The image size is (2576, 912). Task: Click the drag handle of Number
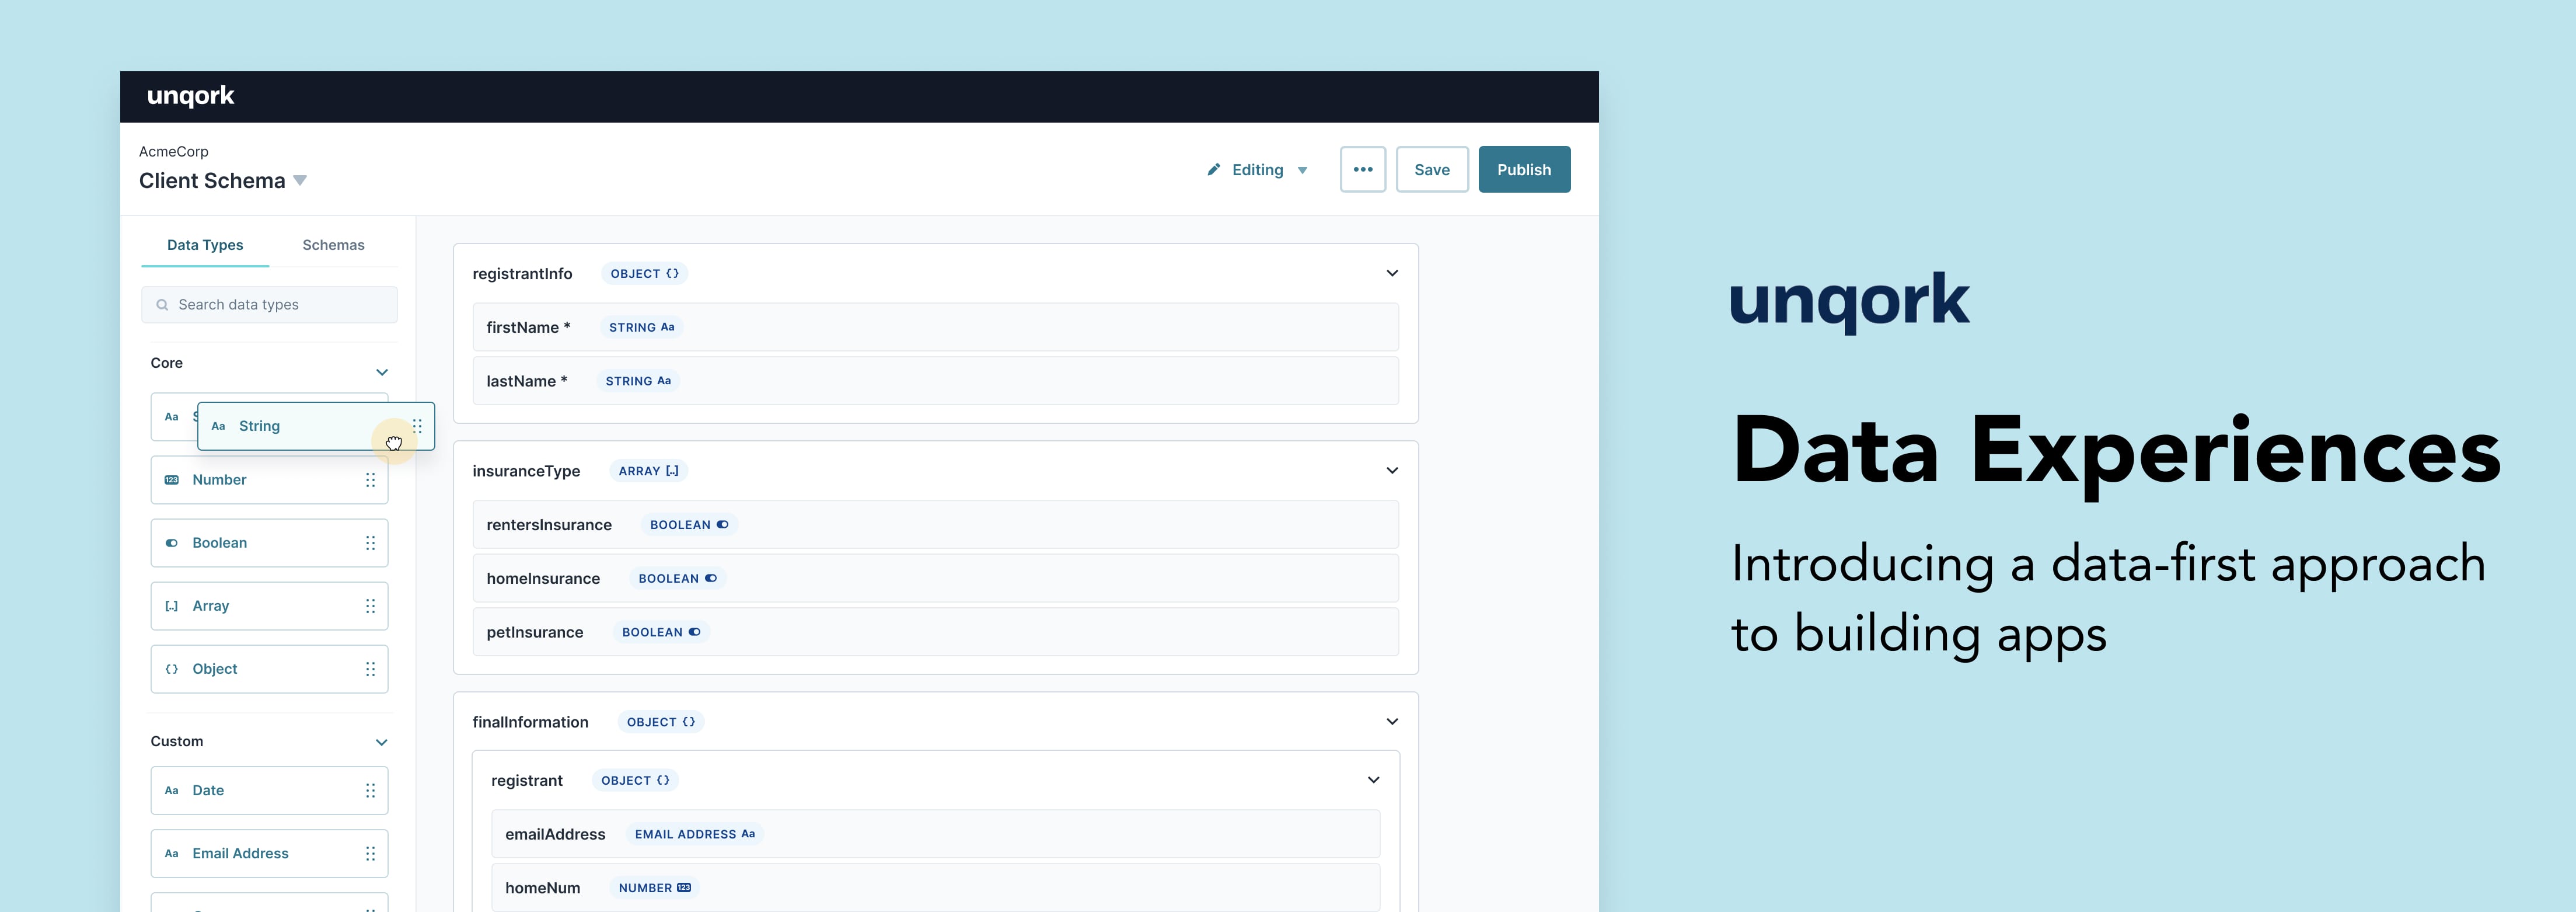[370, 480]
